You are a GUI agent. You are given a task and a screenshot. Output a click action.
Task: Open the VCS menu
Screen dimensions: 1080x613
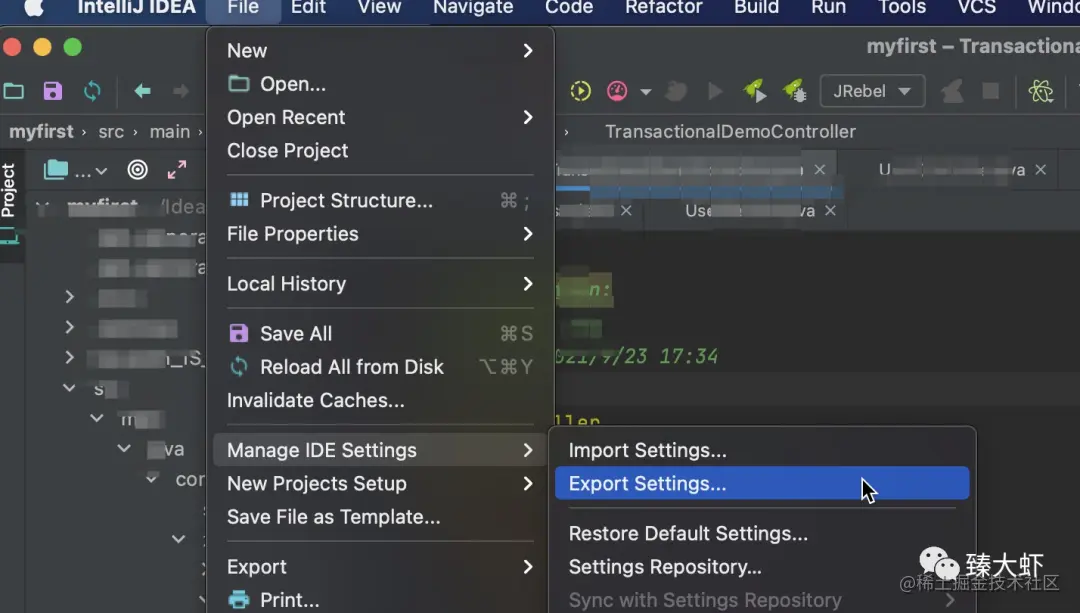(x=977, y=8)
